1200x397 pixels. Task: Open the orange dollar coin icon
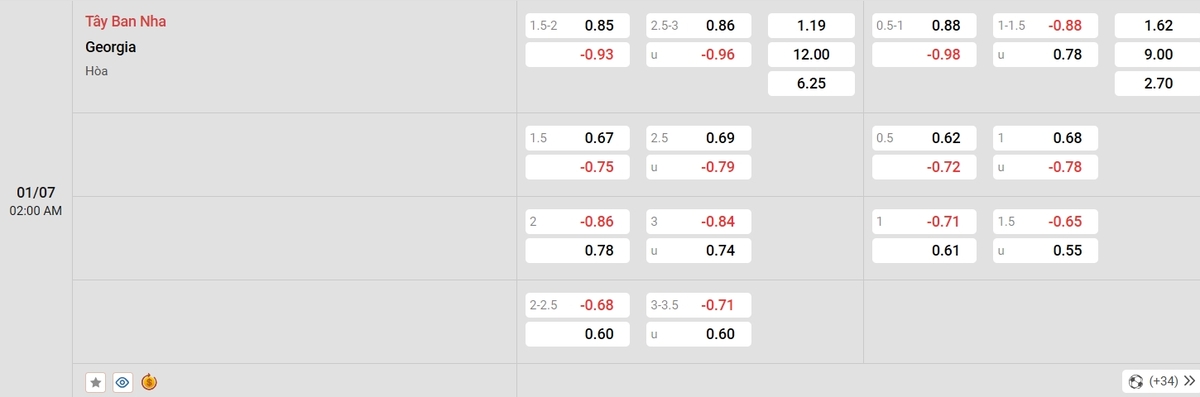[x=149, y=382]
